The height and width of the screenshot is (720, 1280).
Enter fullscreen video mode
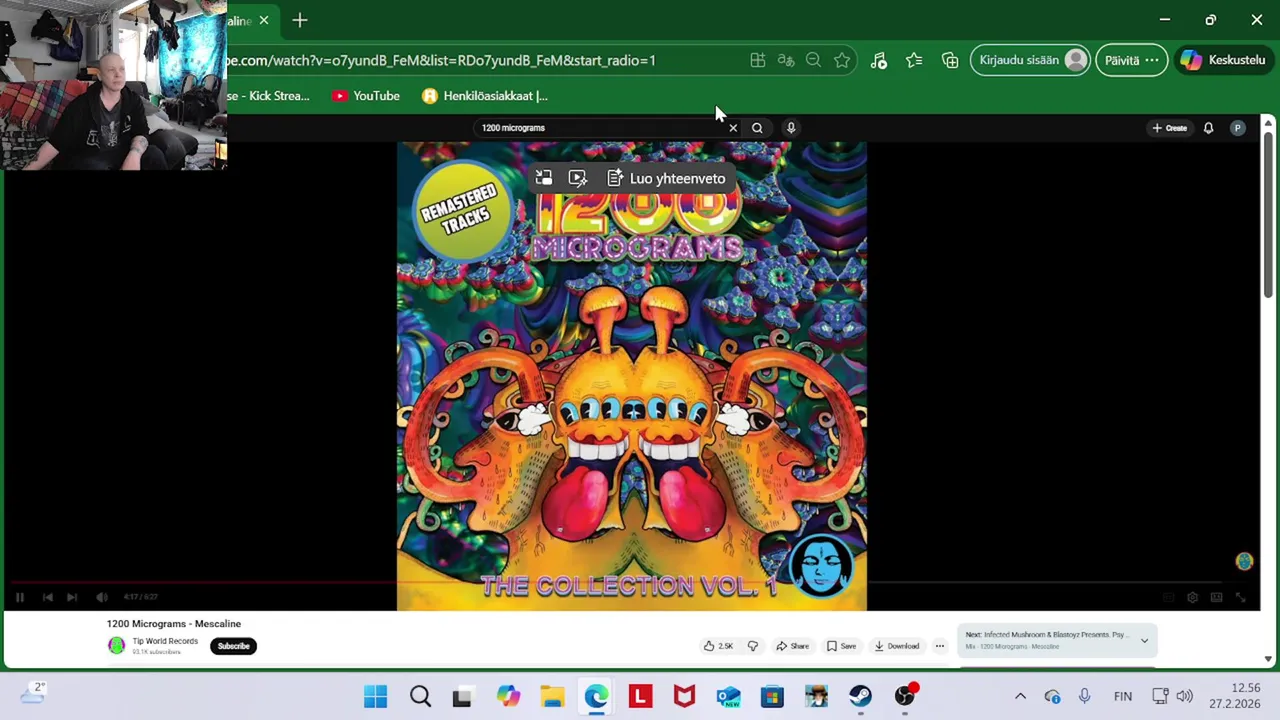tap(1241, 597)
